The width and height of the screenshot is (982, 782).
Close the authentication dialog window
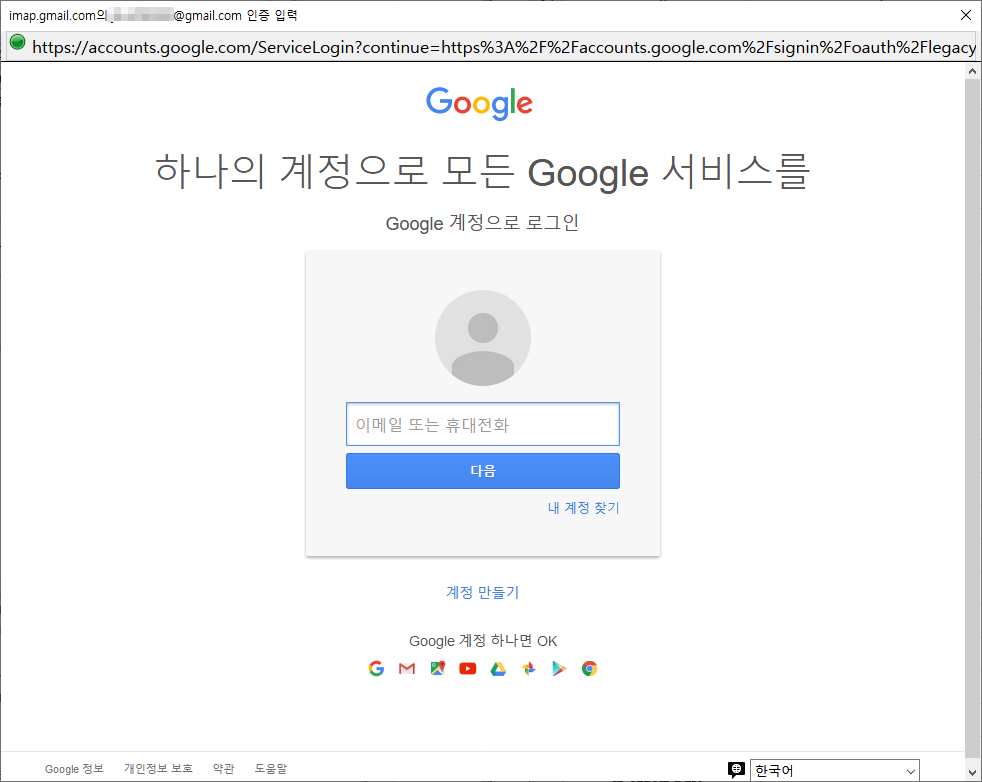[966, 15]
